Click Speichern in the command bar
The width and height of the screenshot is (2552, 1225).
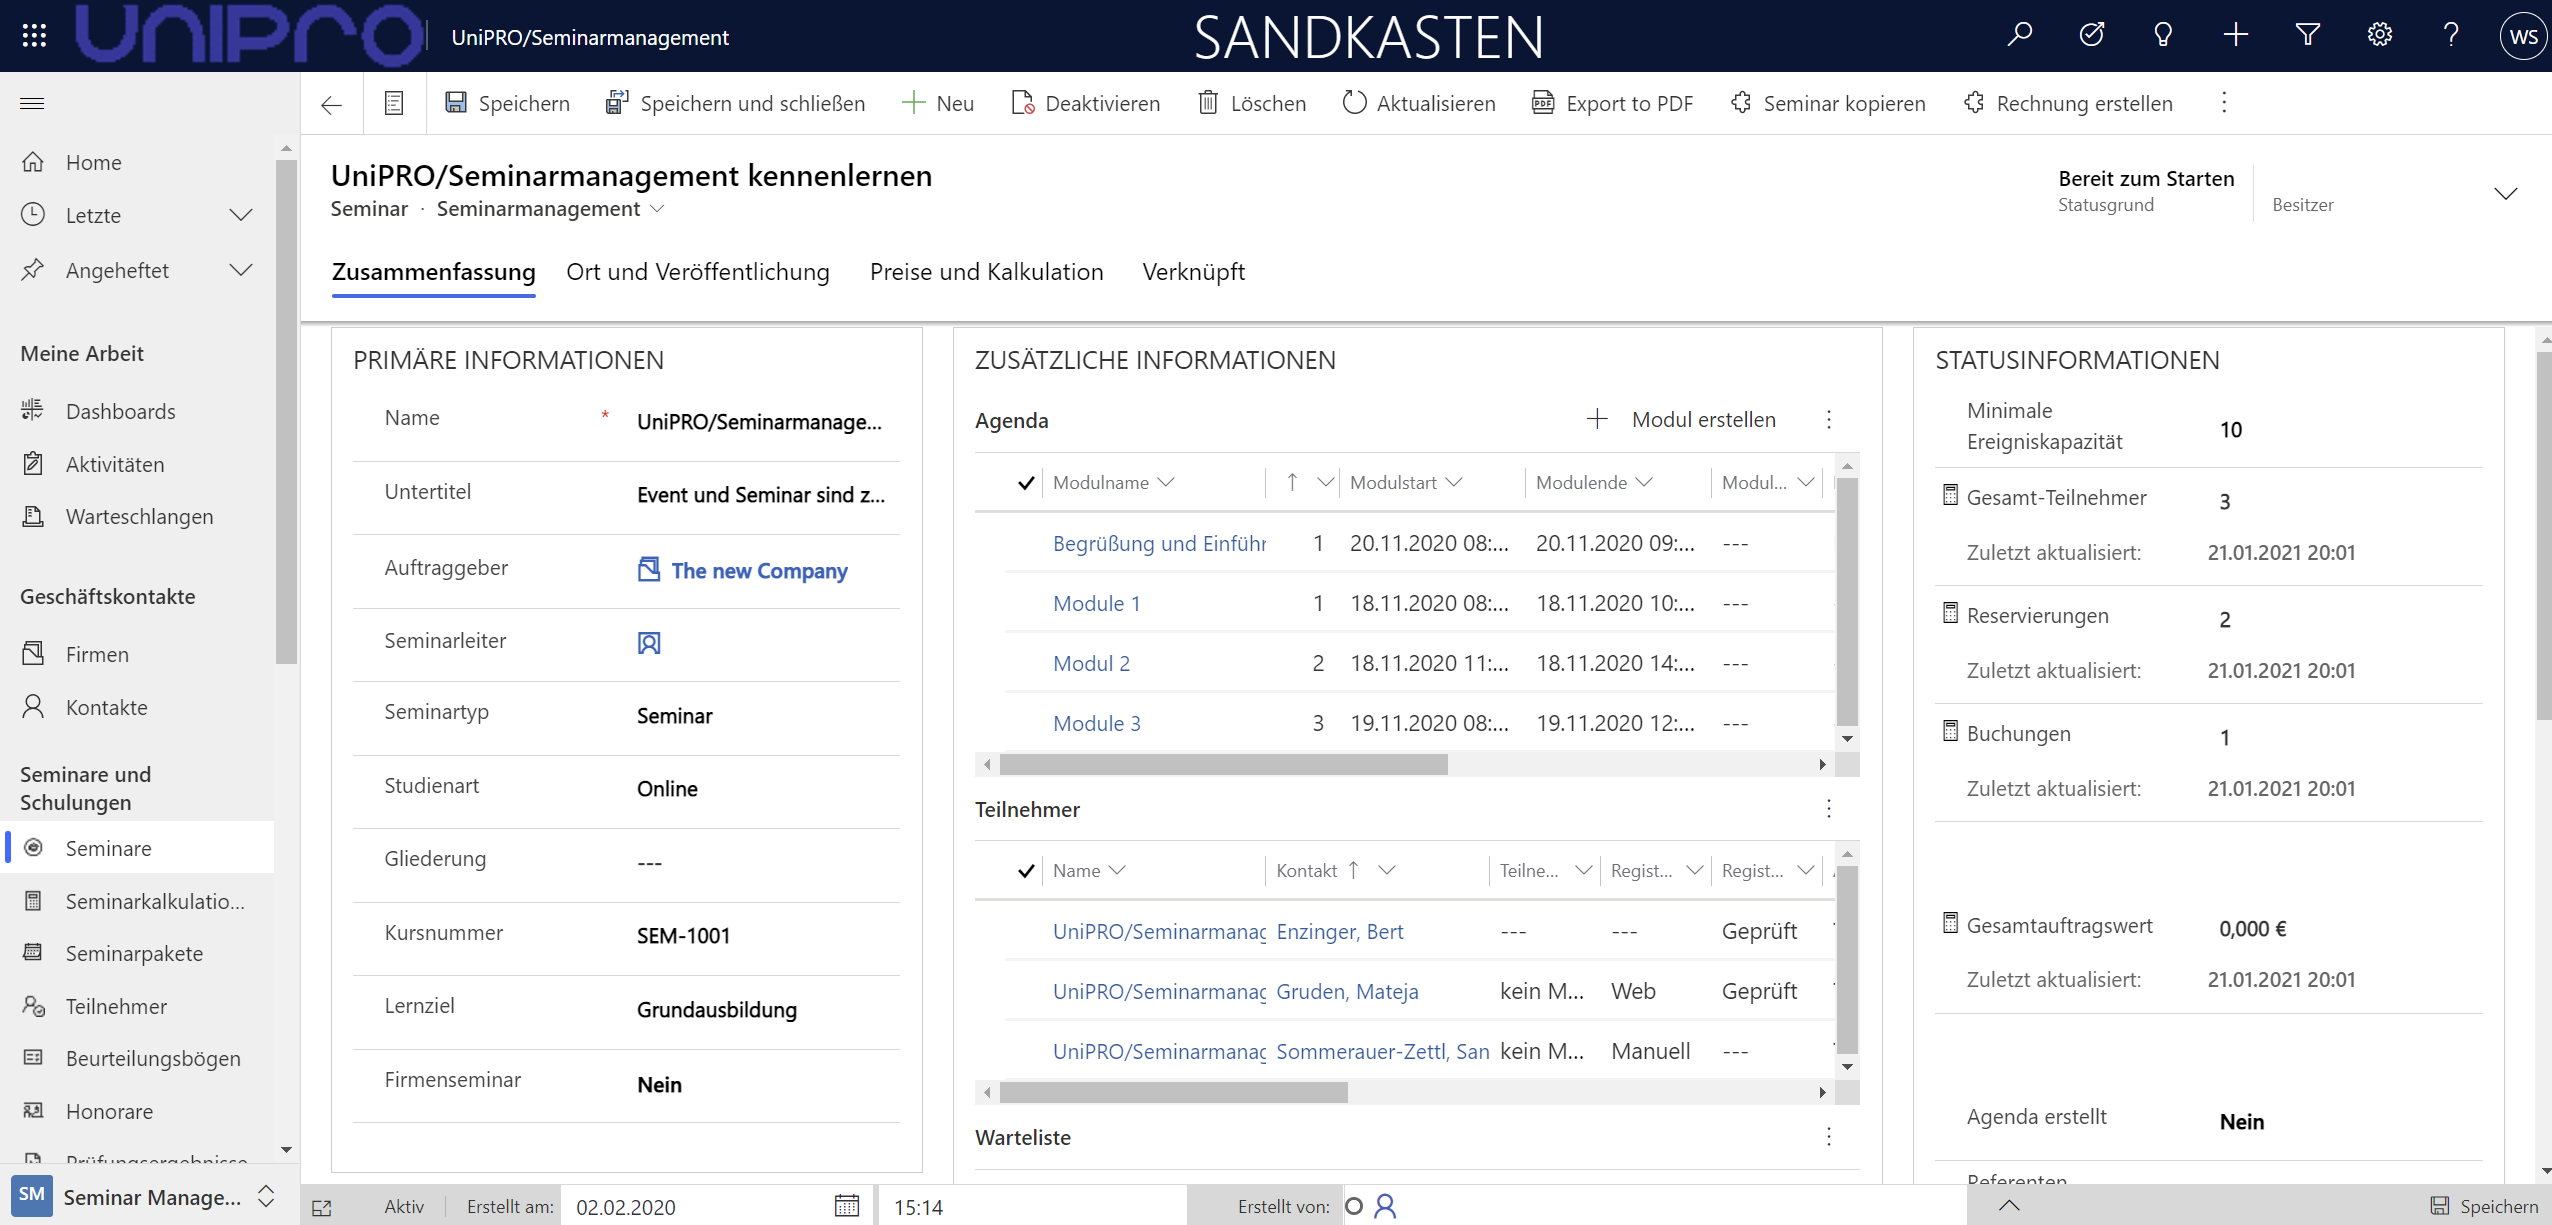tap(508, 103)
